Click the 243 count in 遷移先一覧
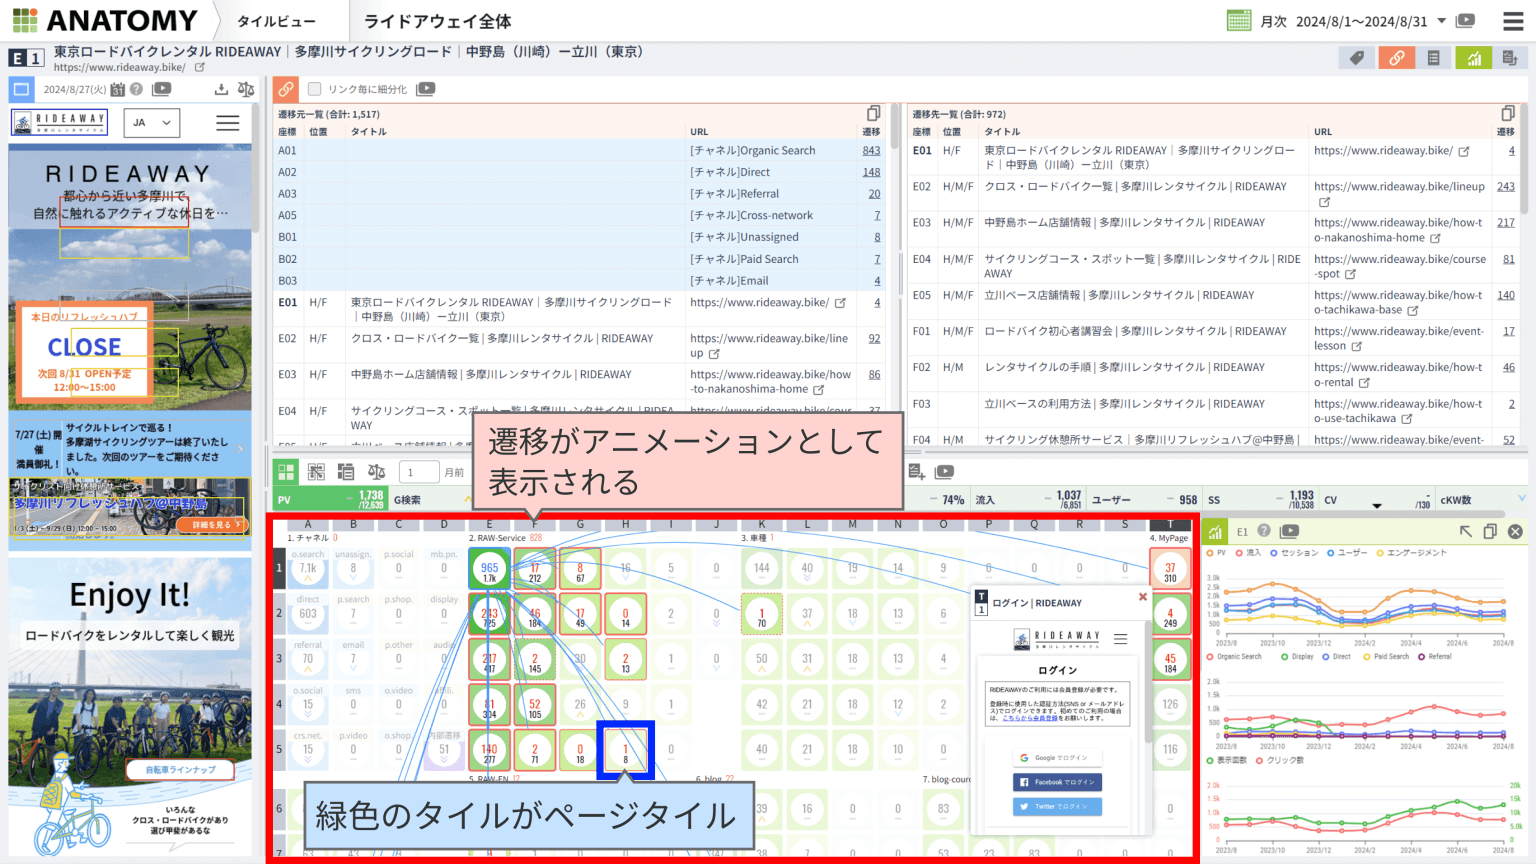 point(1505,187)
